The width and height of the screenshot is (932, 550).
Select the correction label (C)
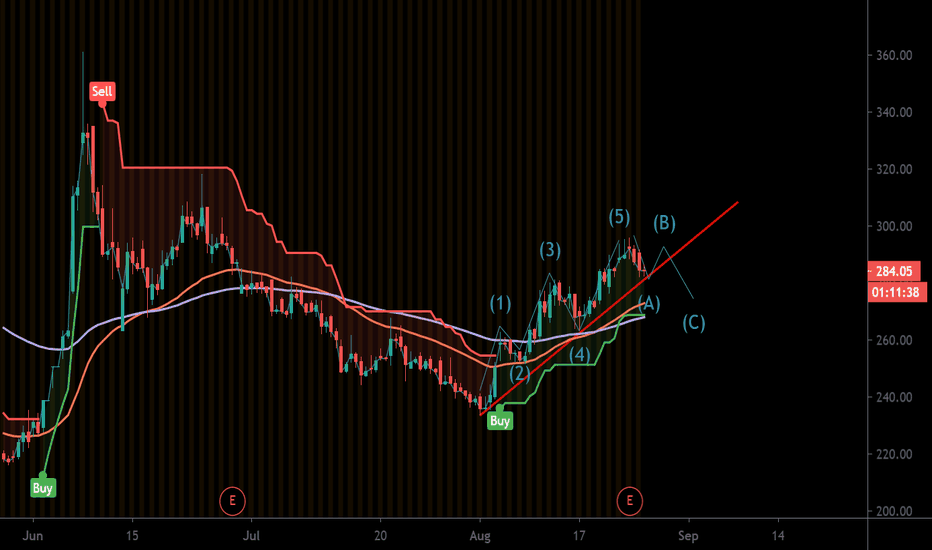(x=694, y=323)
